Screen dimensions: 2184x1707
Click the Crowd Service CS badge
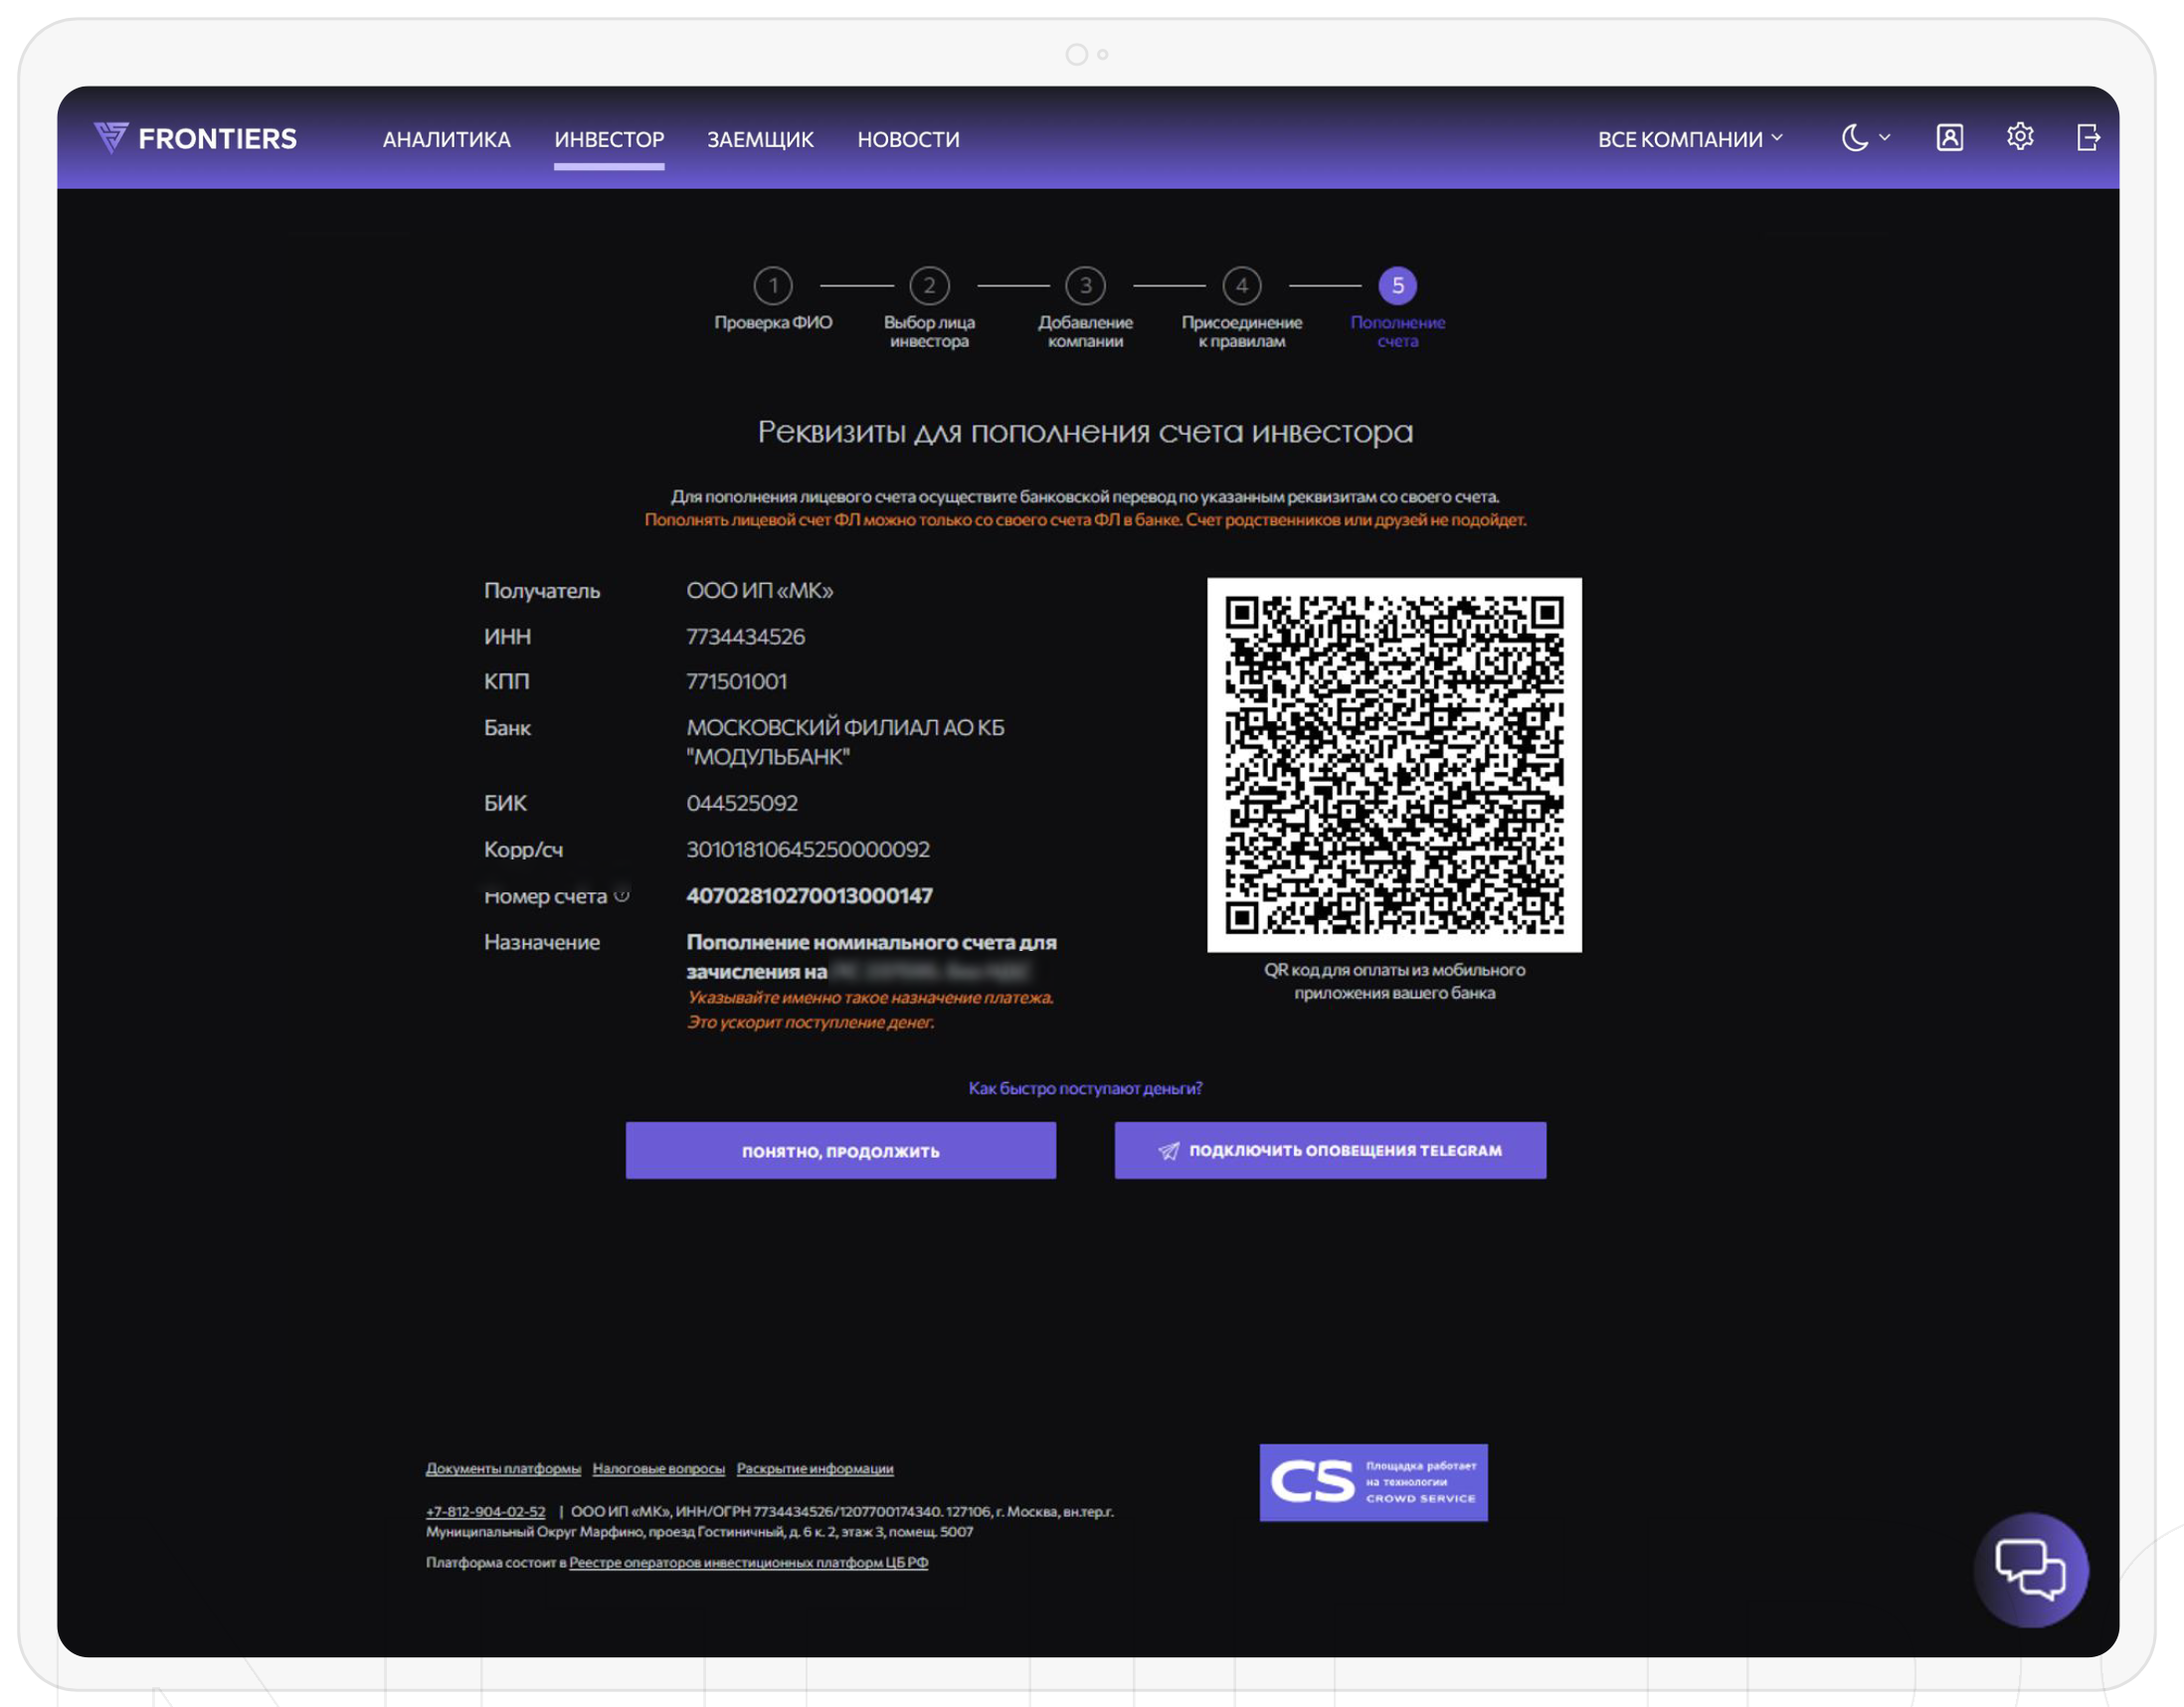(1372, 1482)
